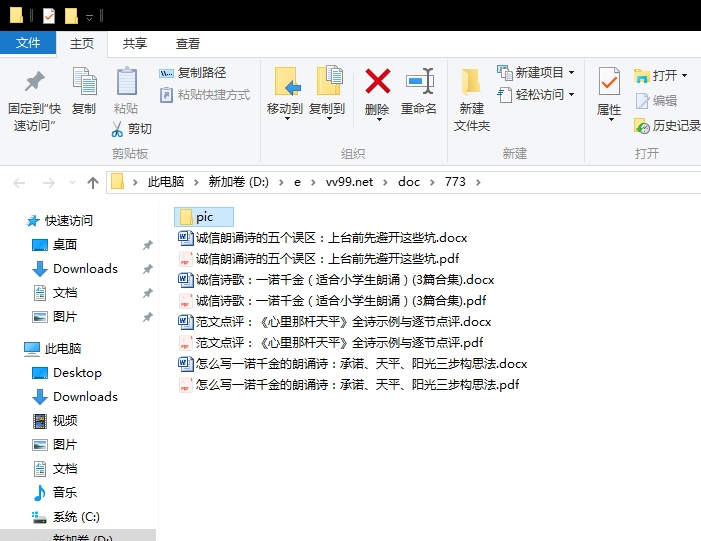Open pinned 图片 under Quick access
Screen dimensions: 701x541
point(55,317)
